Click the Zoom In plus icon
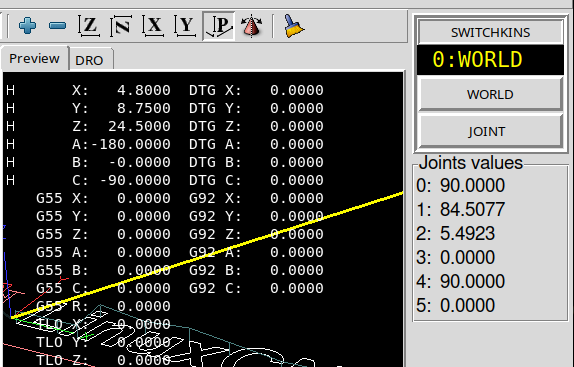The image size is (574, 367). tap(27, 26)
